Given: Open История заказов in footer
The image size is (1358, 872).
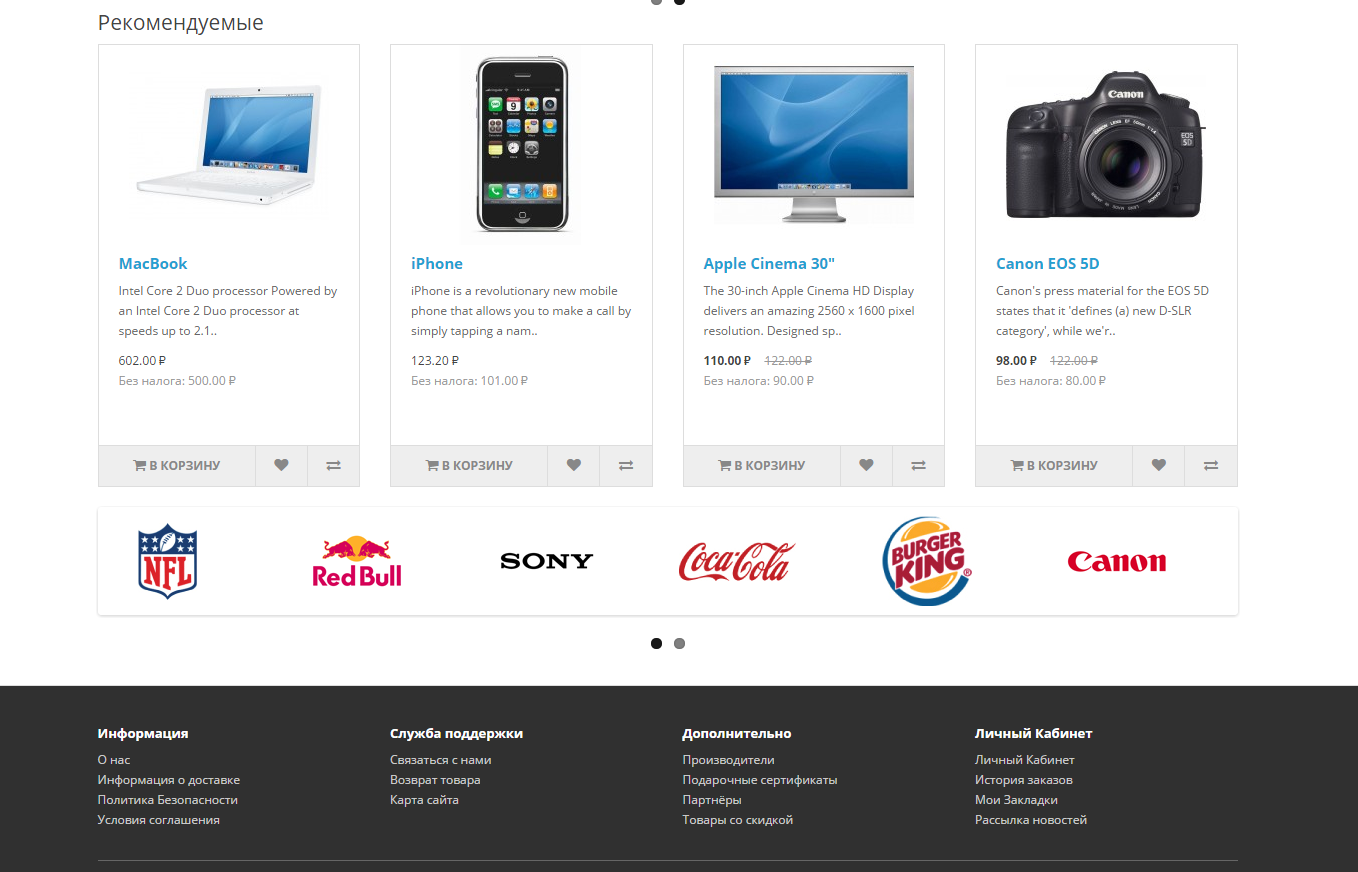Looking at the screenshot, I should click(x=1024, y=780).
